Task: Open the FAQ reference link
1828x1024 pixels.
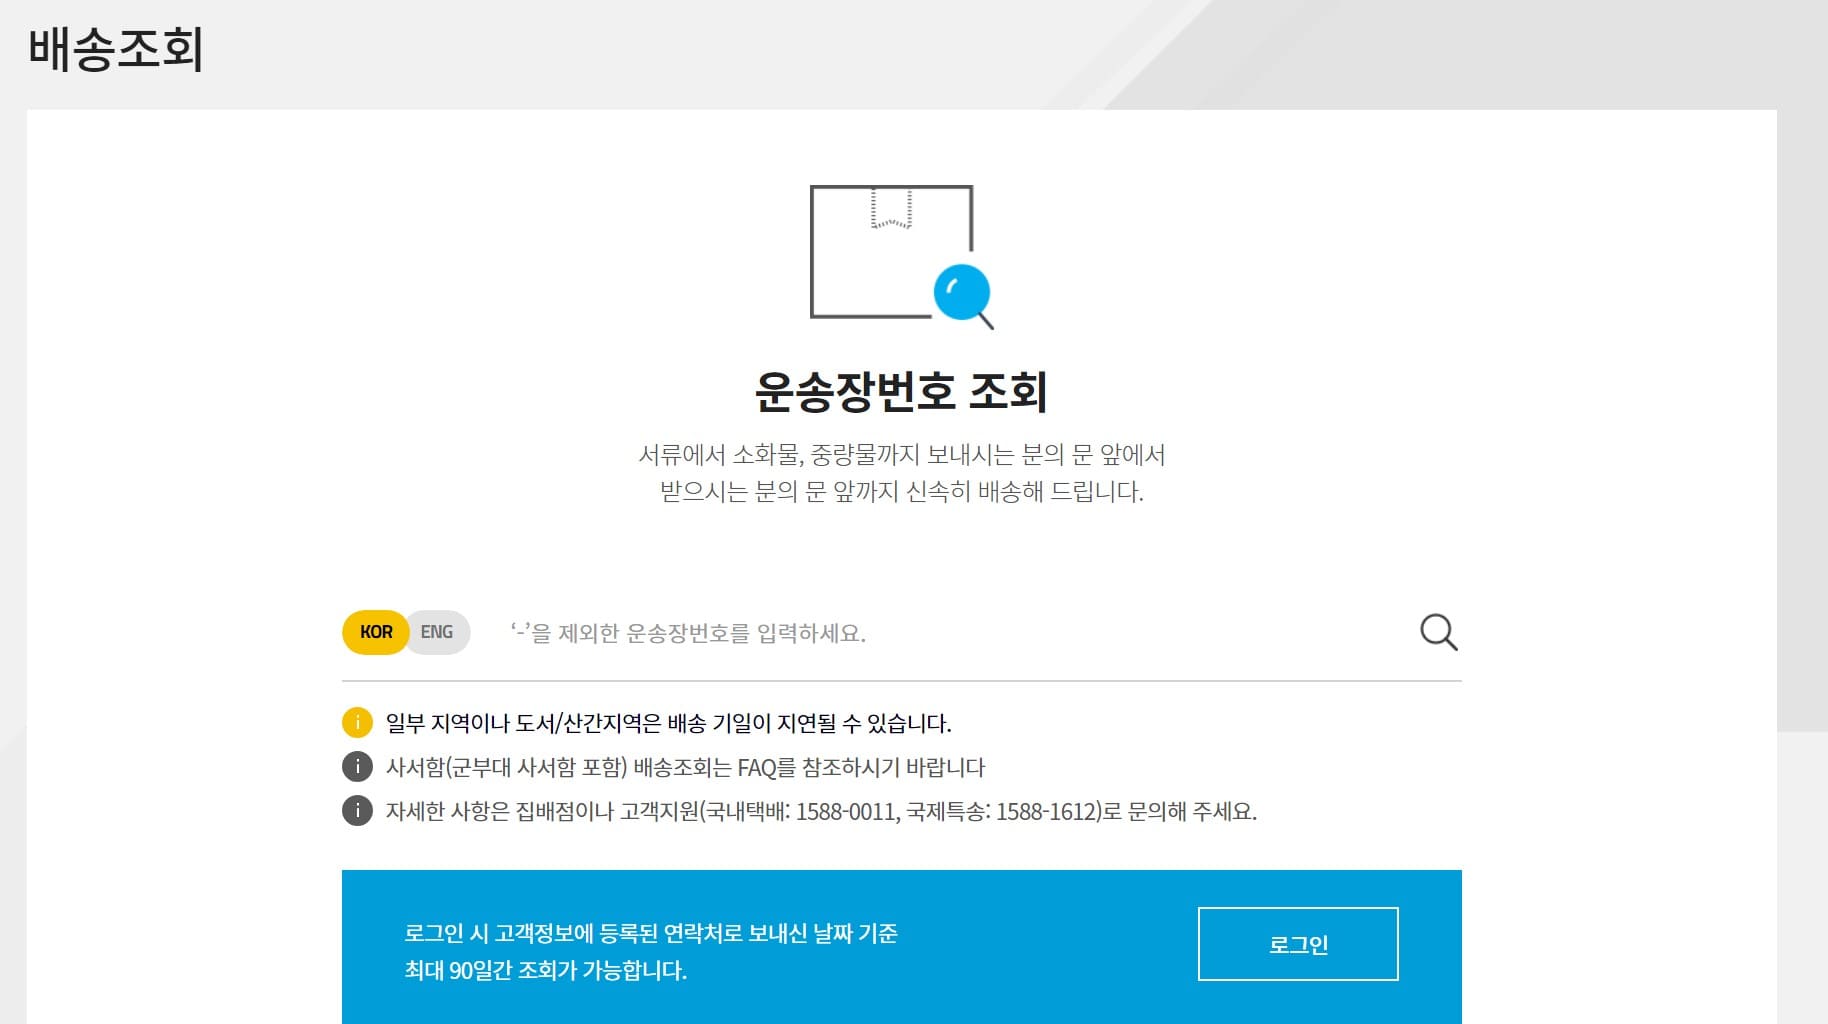Action: pyautogui.click(x=755, y=767)
